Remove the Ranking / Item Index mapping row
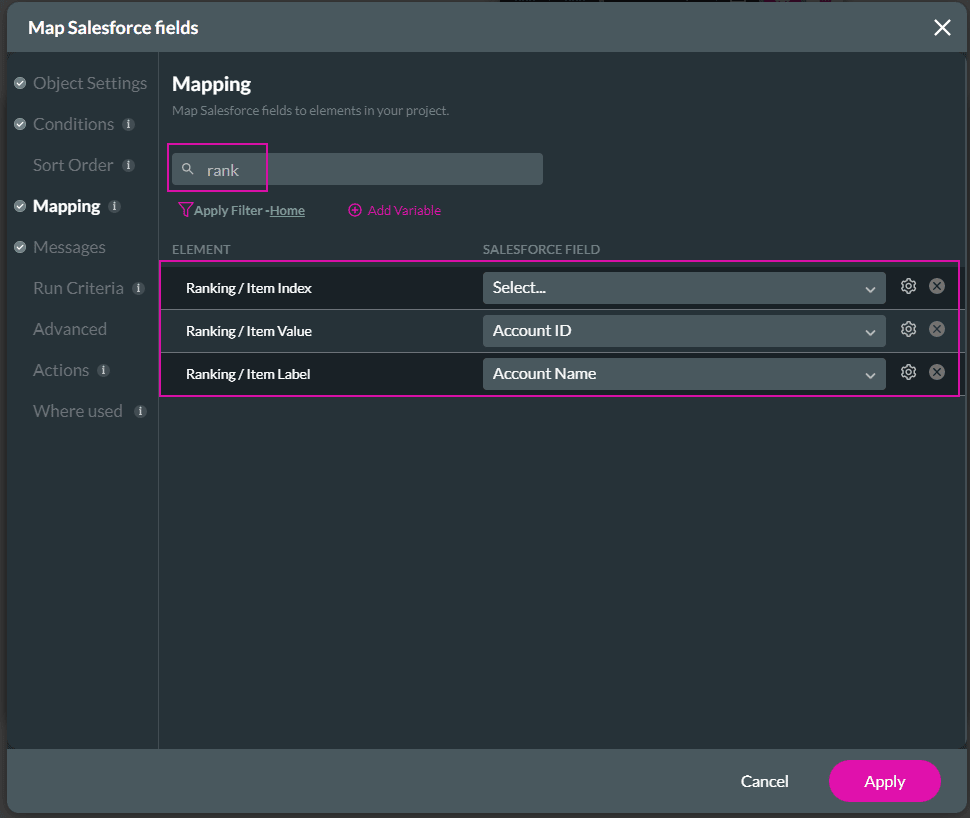970x818 pixels. coord(937,286)
